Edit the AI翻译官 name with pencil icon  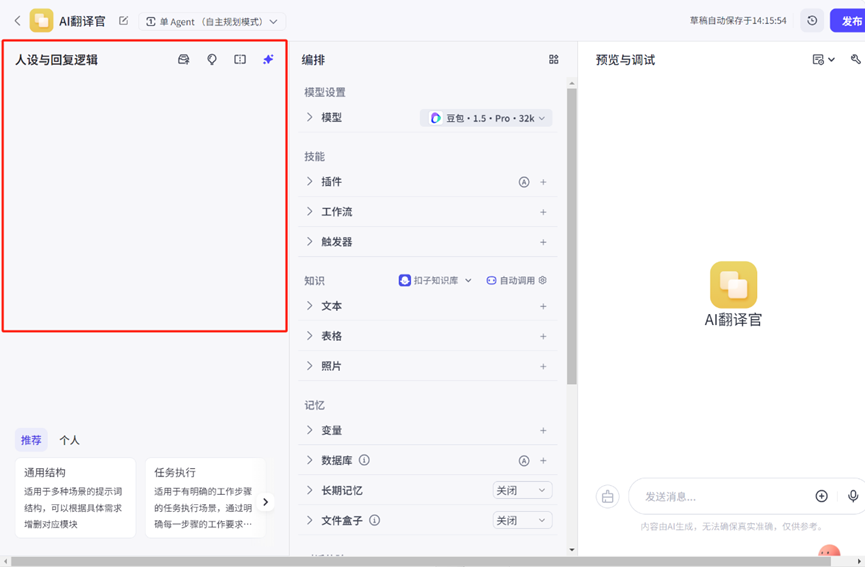point(124,21)
